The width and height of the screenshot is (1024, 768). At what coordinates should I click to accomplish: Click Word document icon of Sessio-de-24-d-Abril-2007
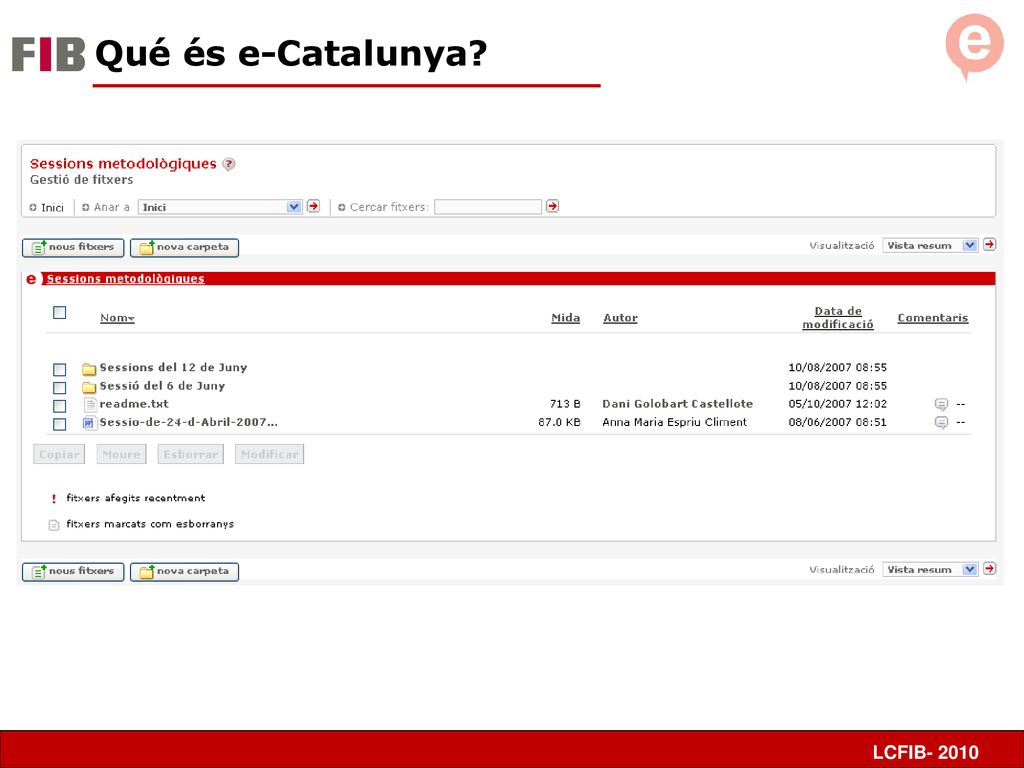(89, 423)
